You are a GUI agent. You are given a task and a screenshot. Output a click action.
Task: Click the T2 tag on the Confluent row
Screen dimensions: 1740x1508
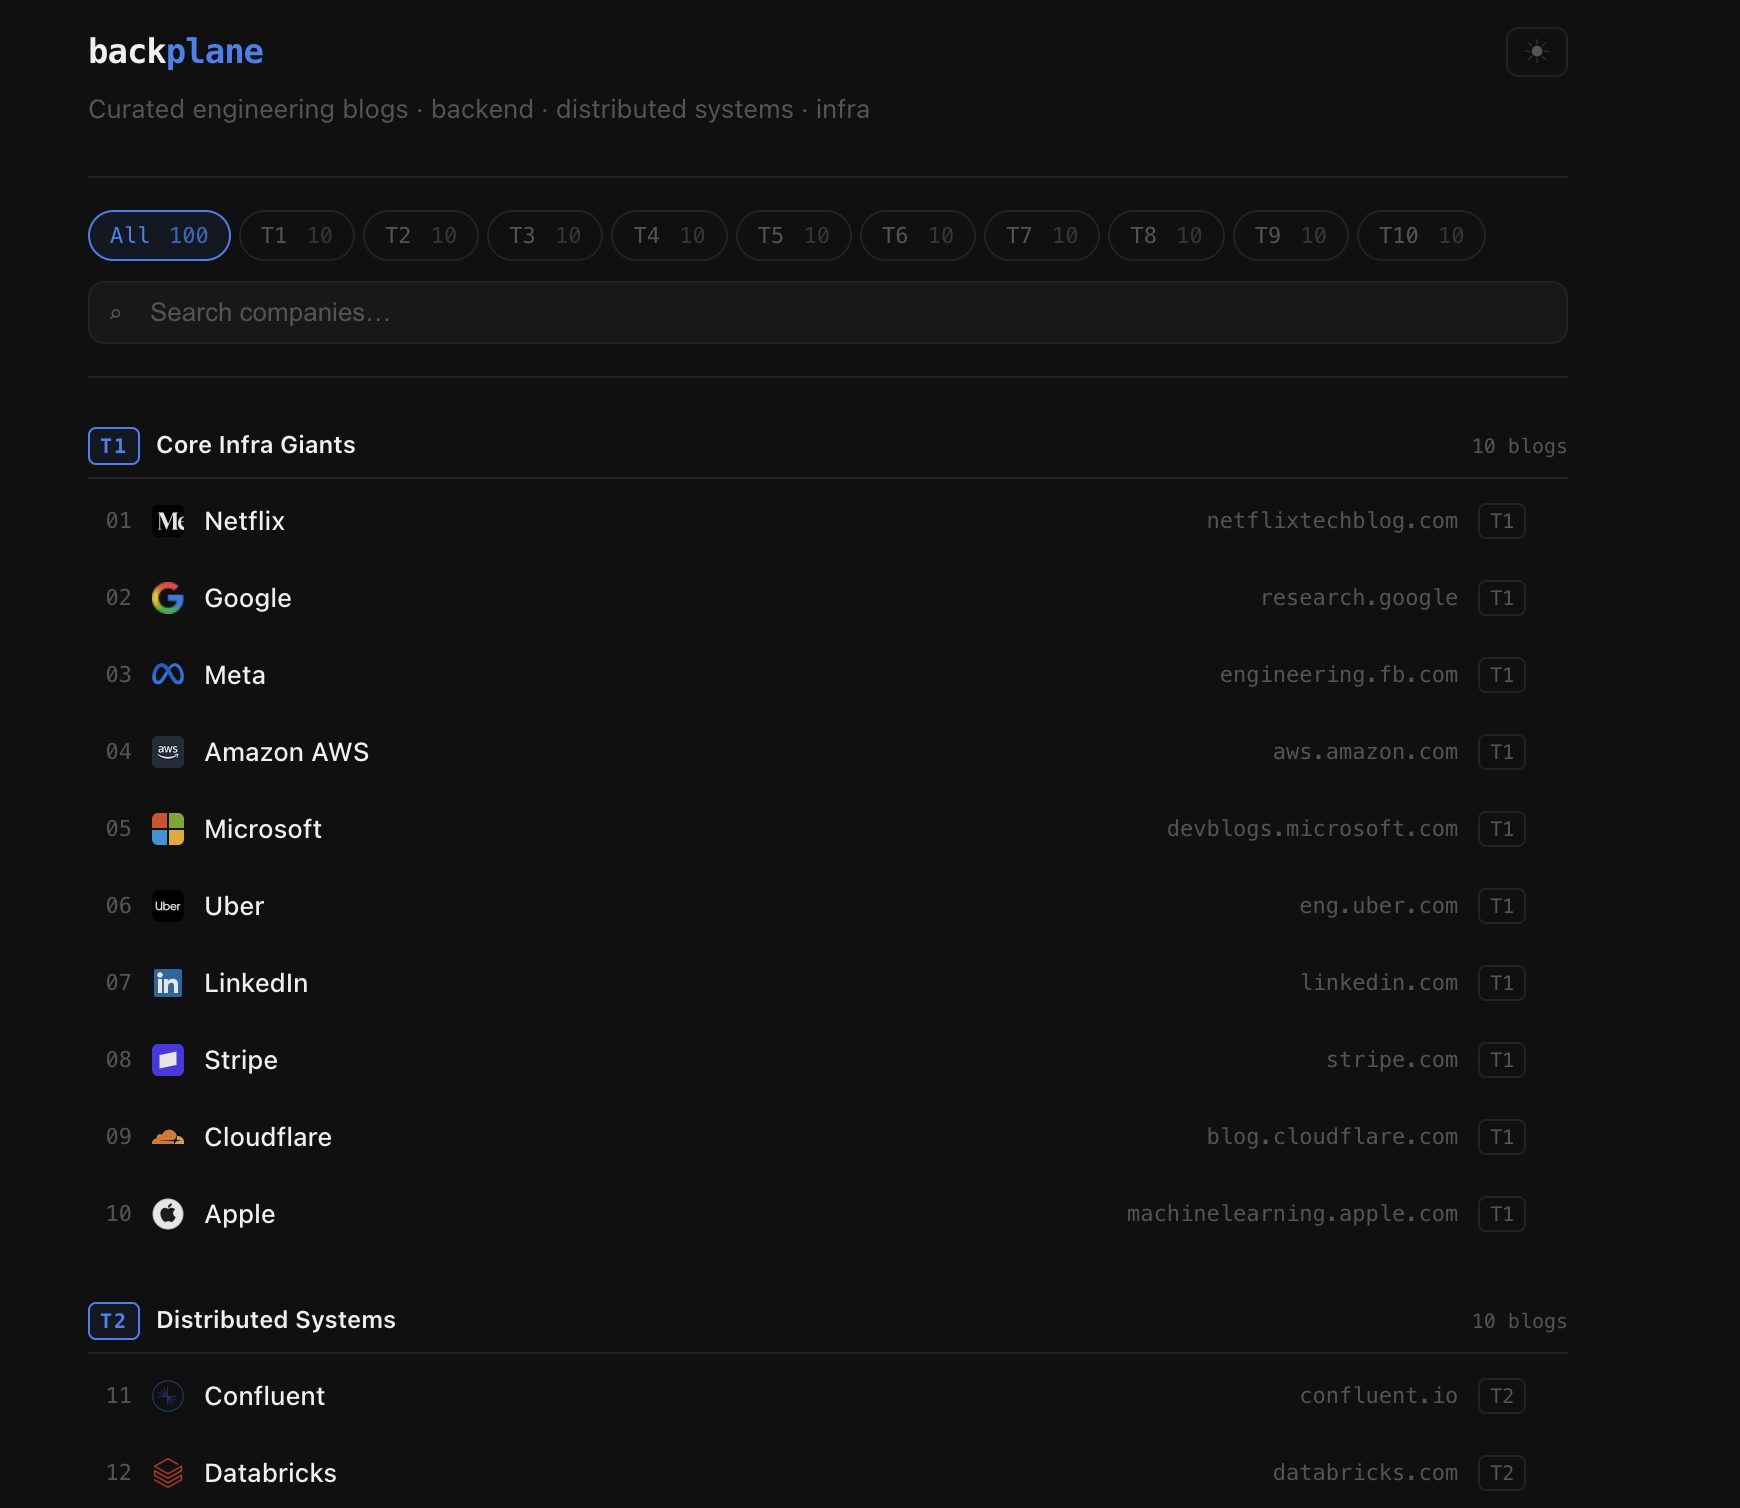coord(1502,1396)
